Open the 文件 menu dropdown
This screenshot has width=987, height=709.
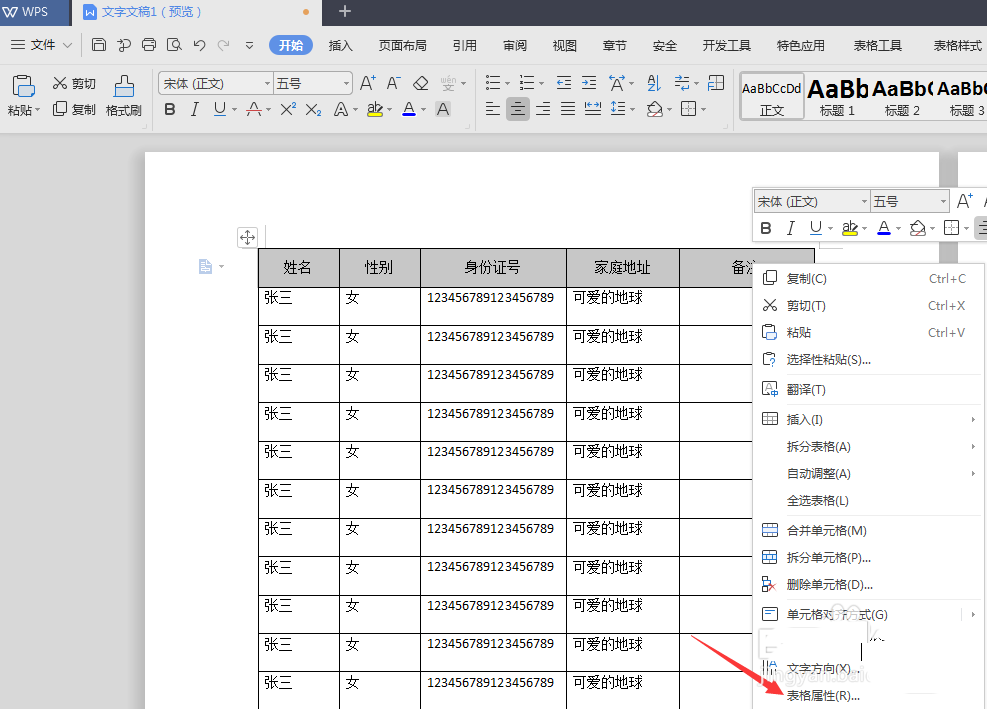tap(42, 45)
